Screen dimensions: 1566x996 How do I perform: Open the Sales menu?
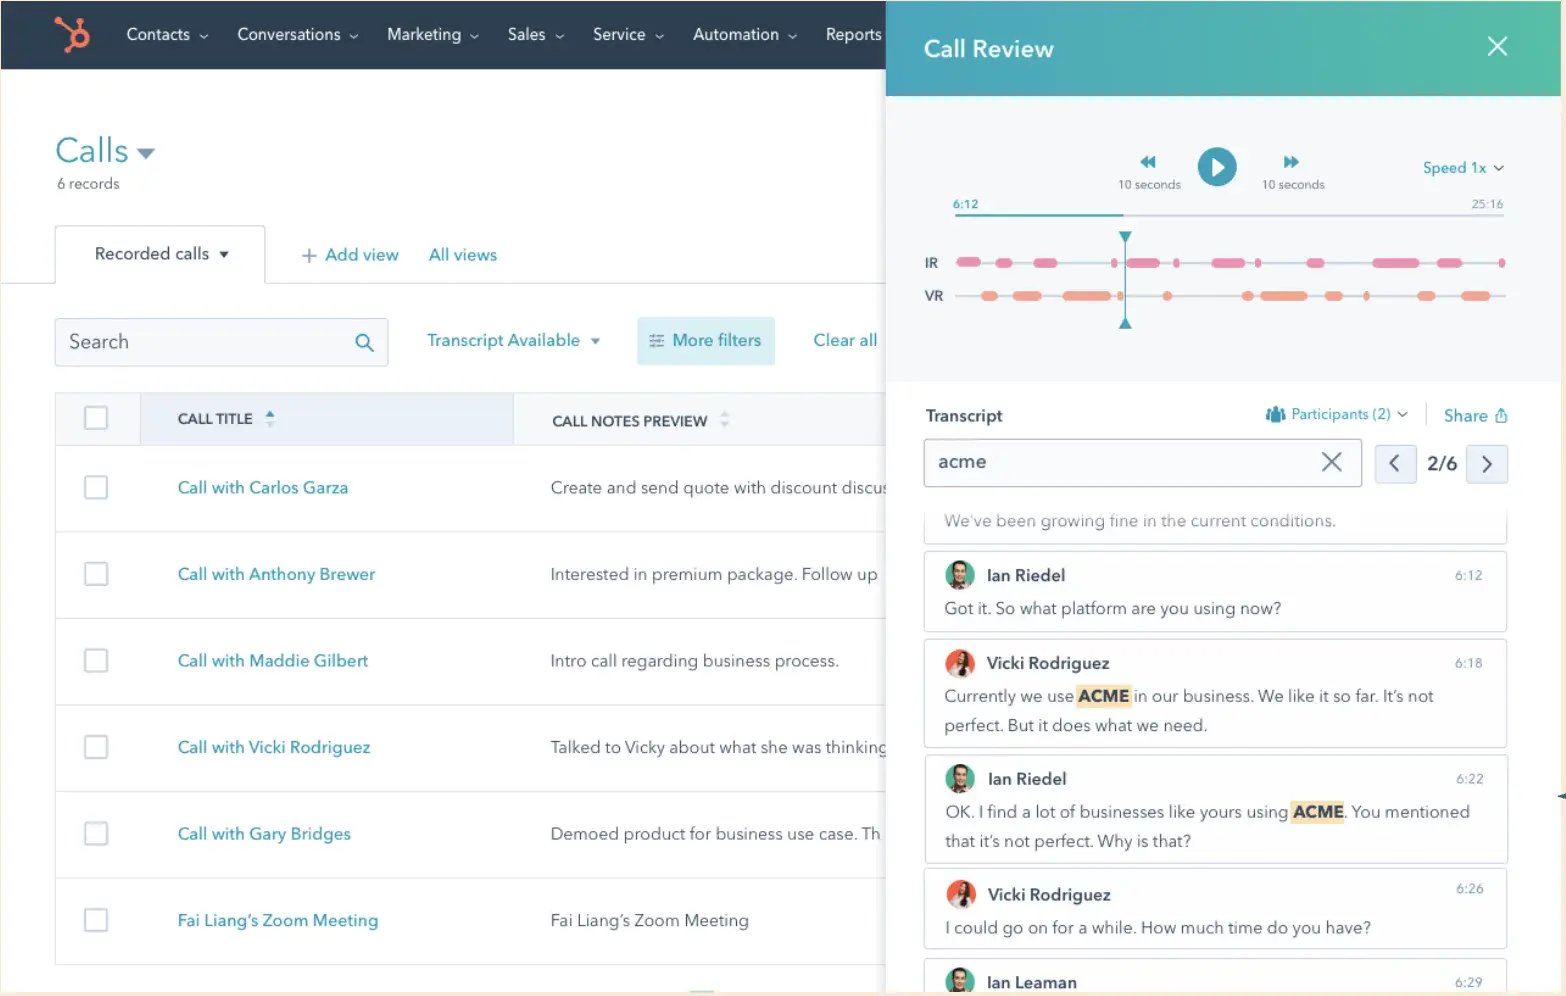tap(536, 35)
